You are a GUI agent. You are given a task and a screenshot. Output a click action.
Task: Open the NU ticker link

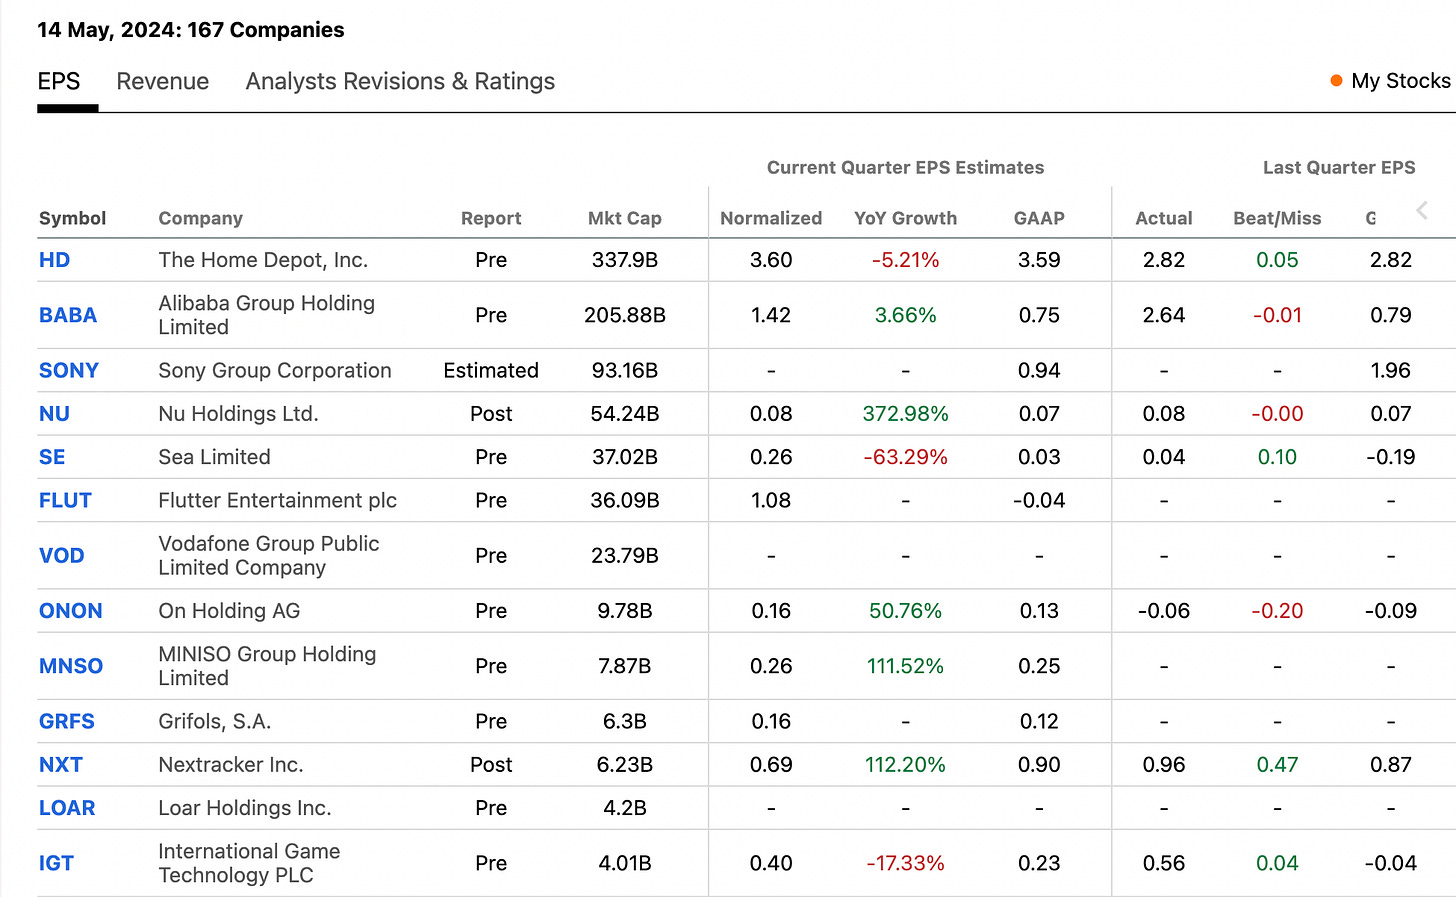54,414
